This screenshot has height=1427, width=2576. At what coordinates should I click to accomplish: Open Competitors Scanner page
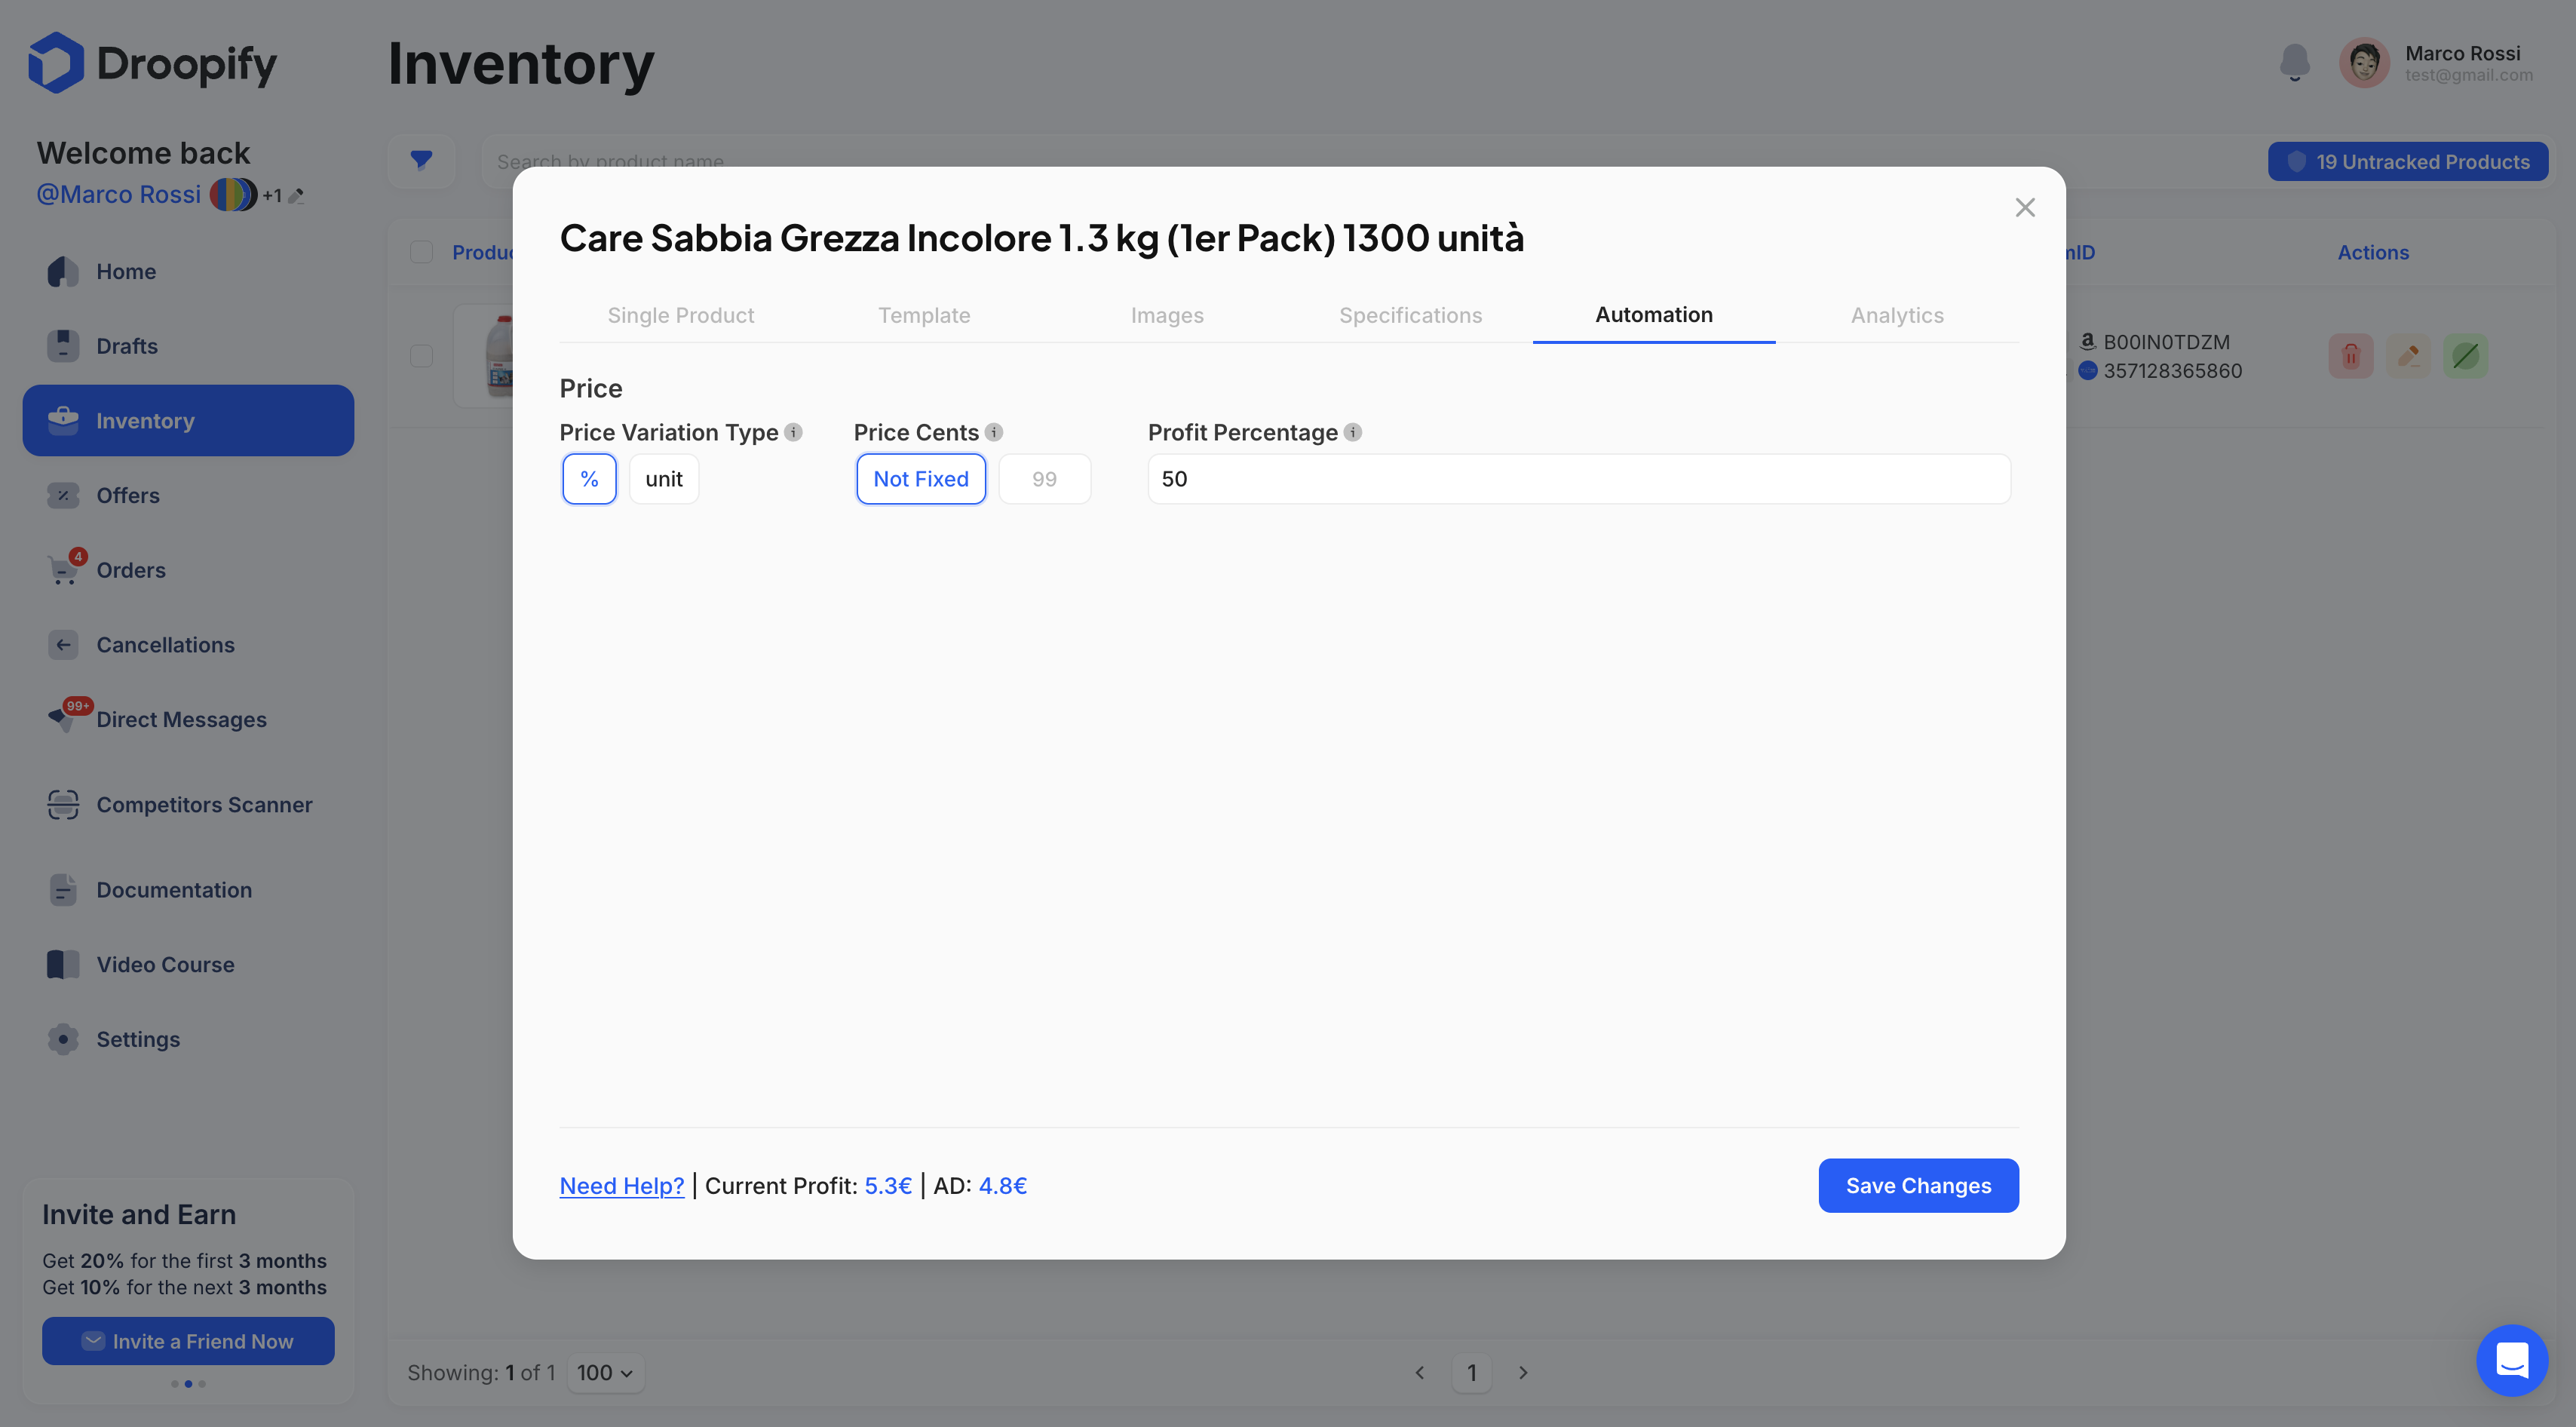click(x=204, y=804)
